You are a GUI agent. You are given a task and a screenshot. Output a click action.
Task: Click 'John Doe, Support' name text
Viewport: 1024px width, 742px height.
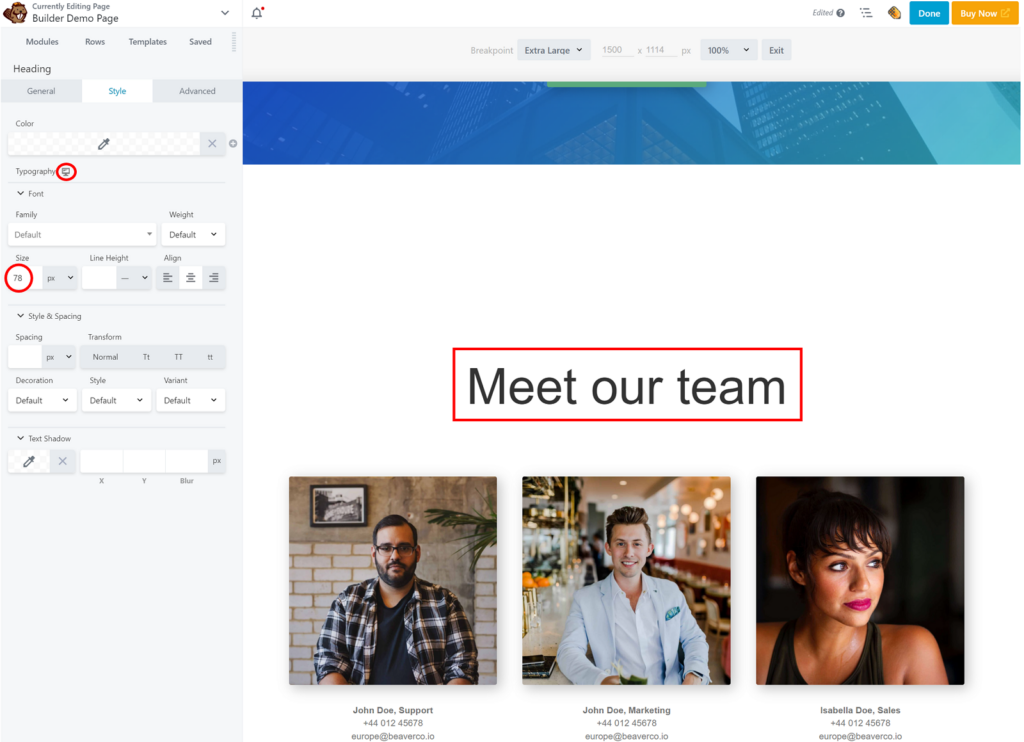(x=393, y=710)
